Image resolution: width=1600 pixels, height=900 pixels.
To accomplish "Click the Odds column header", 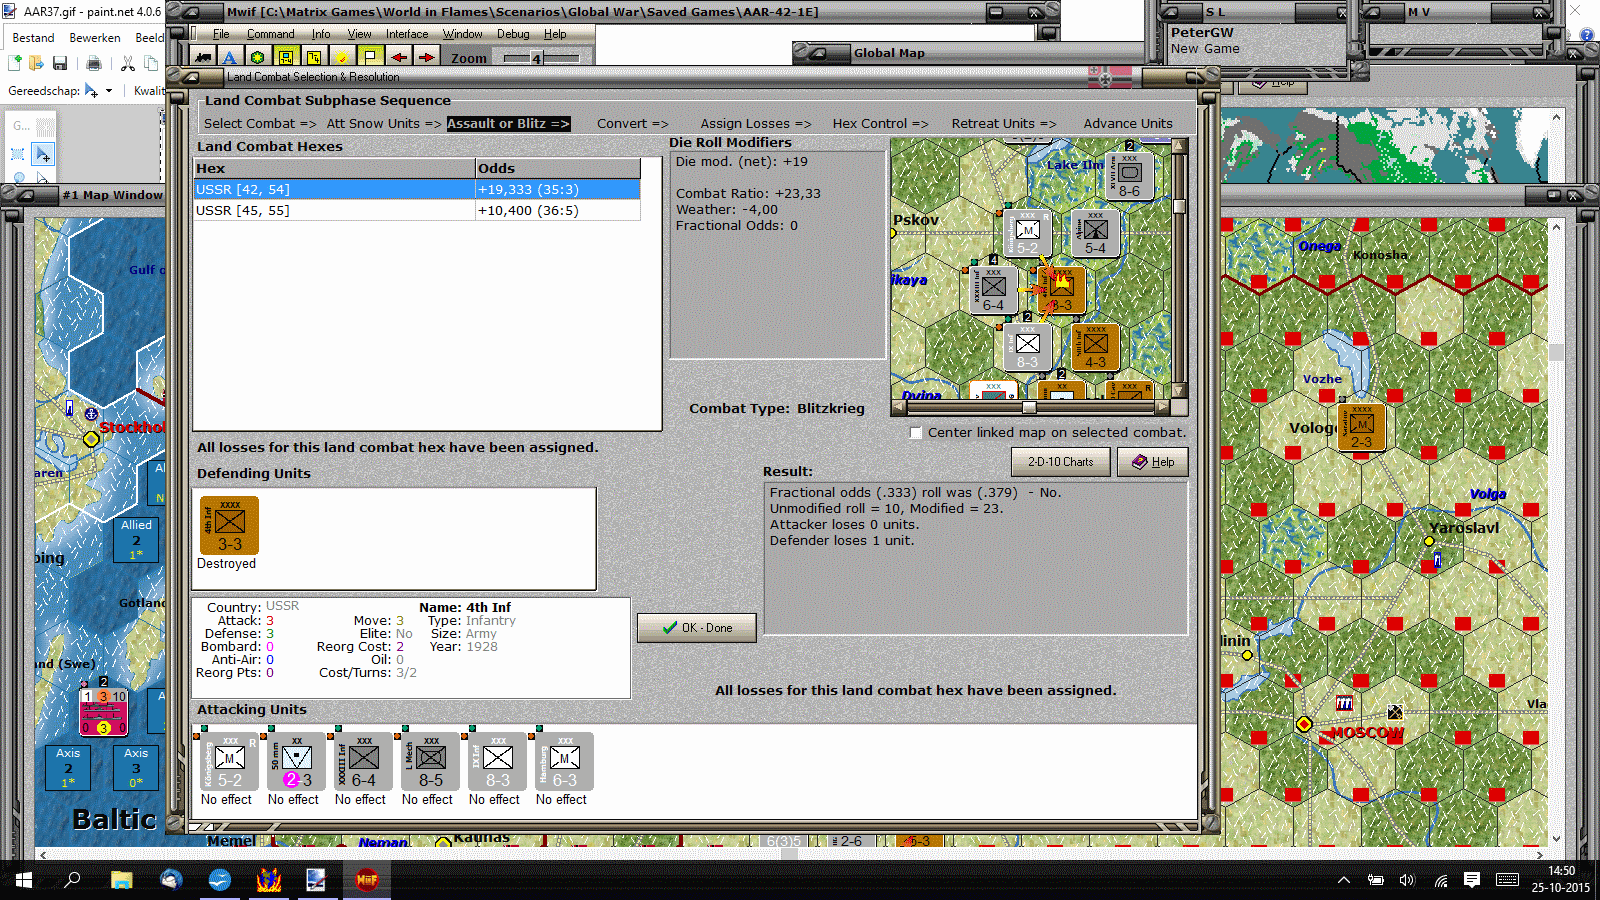I will [x=558, y=168].
